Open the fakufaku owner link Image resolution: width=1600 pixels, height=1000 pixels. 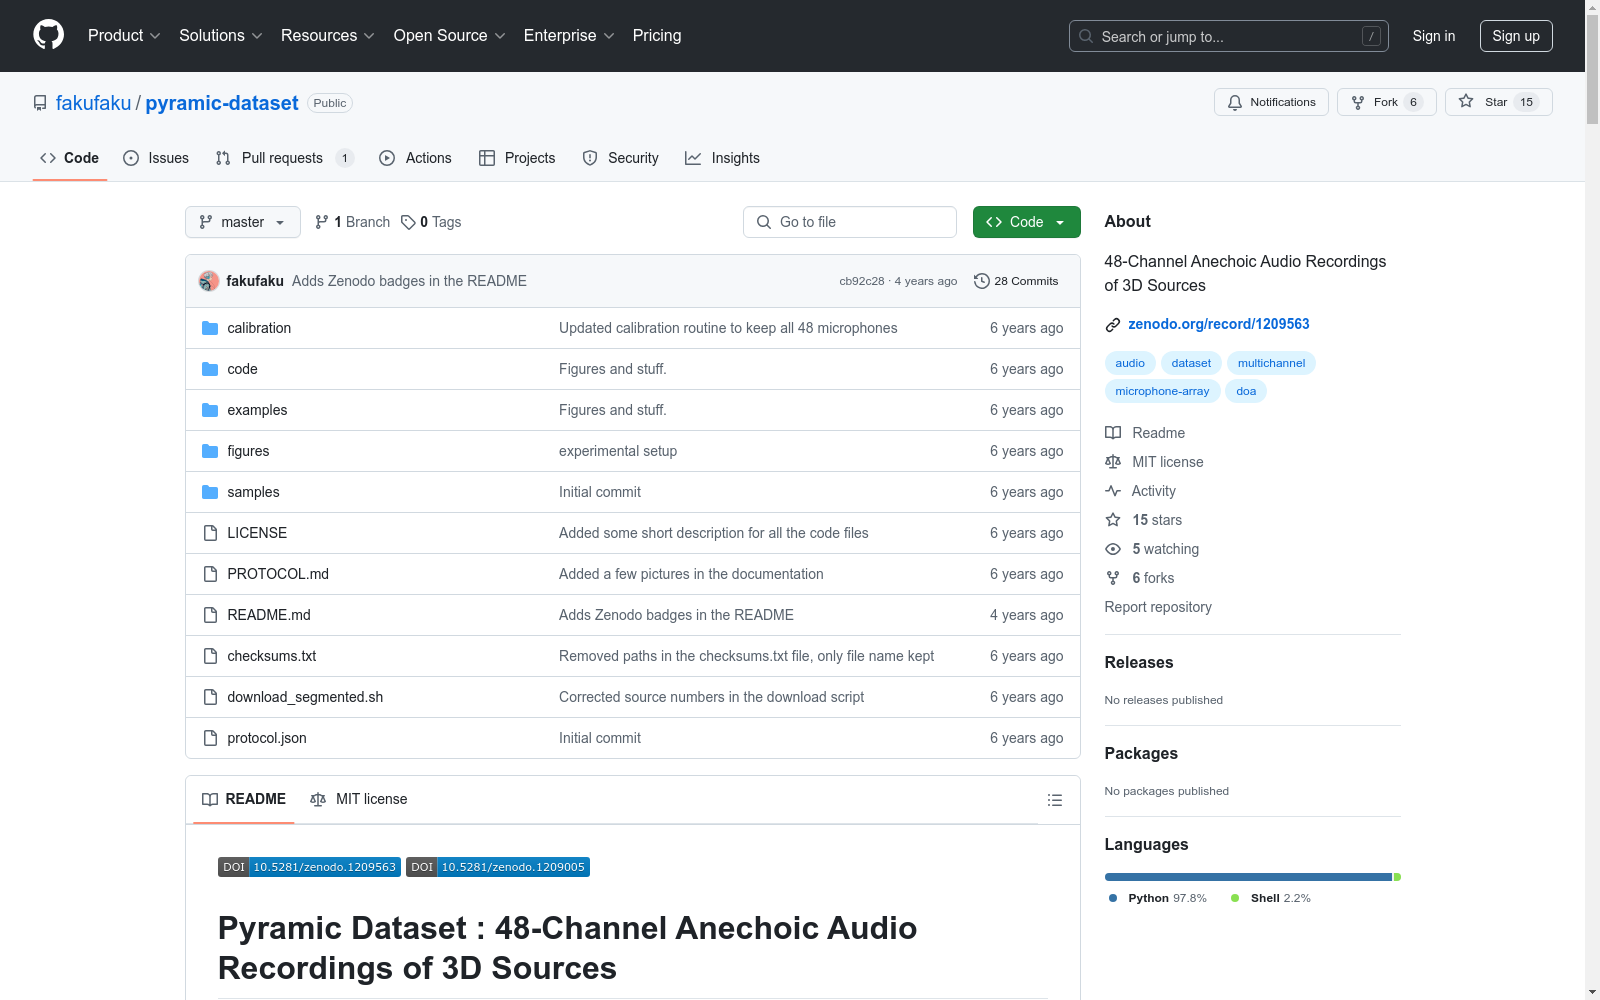[93, 103]
